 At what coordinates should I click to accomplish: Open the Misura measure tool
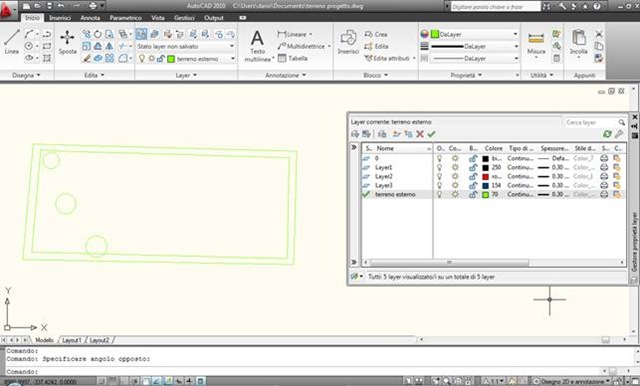pos(536,42)
